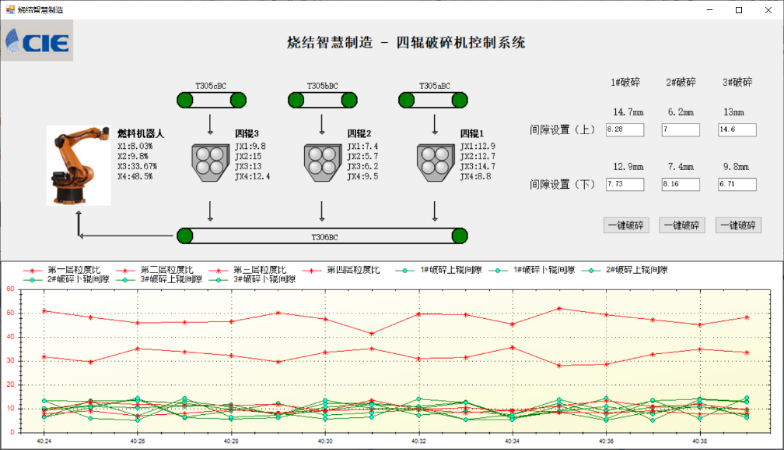Click the CIE logo
The image size is (784, 450).
tap(37, 41)
